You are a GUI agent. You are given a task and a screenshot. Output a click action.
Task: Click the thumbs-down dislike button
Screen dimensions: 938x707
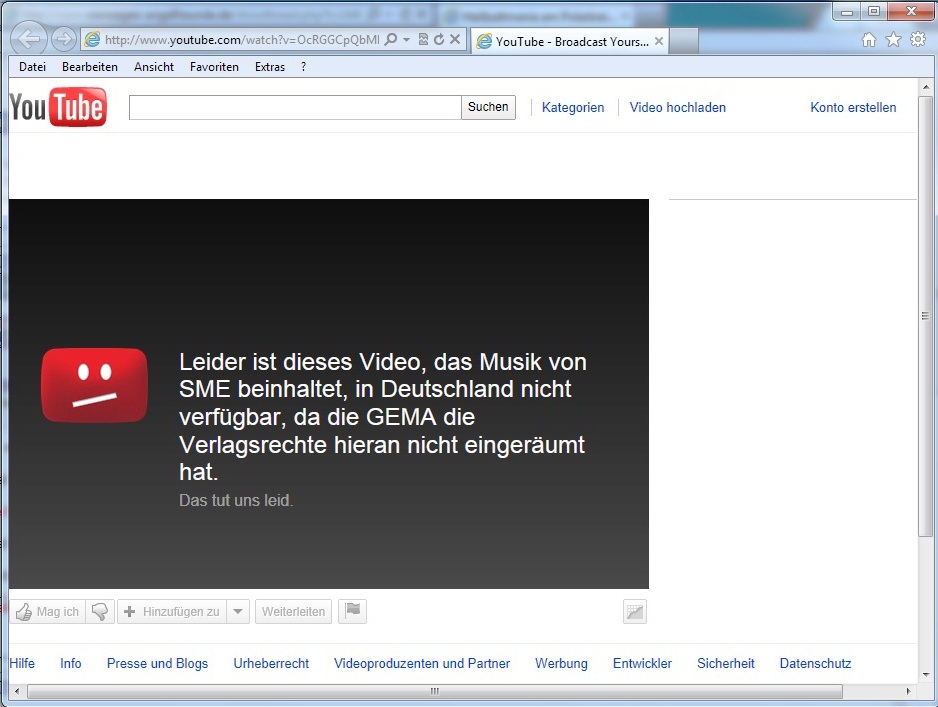tap(100, 611)
